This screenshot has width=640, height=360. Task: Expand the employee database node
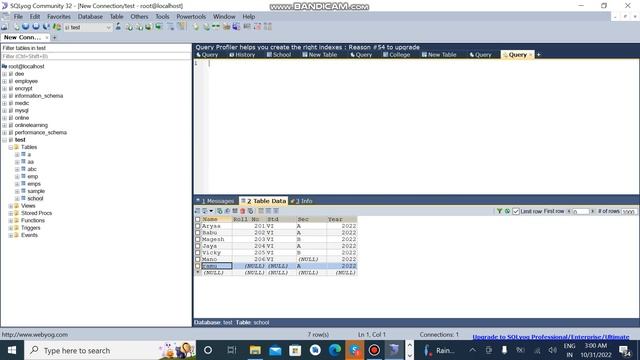(4, 81)
